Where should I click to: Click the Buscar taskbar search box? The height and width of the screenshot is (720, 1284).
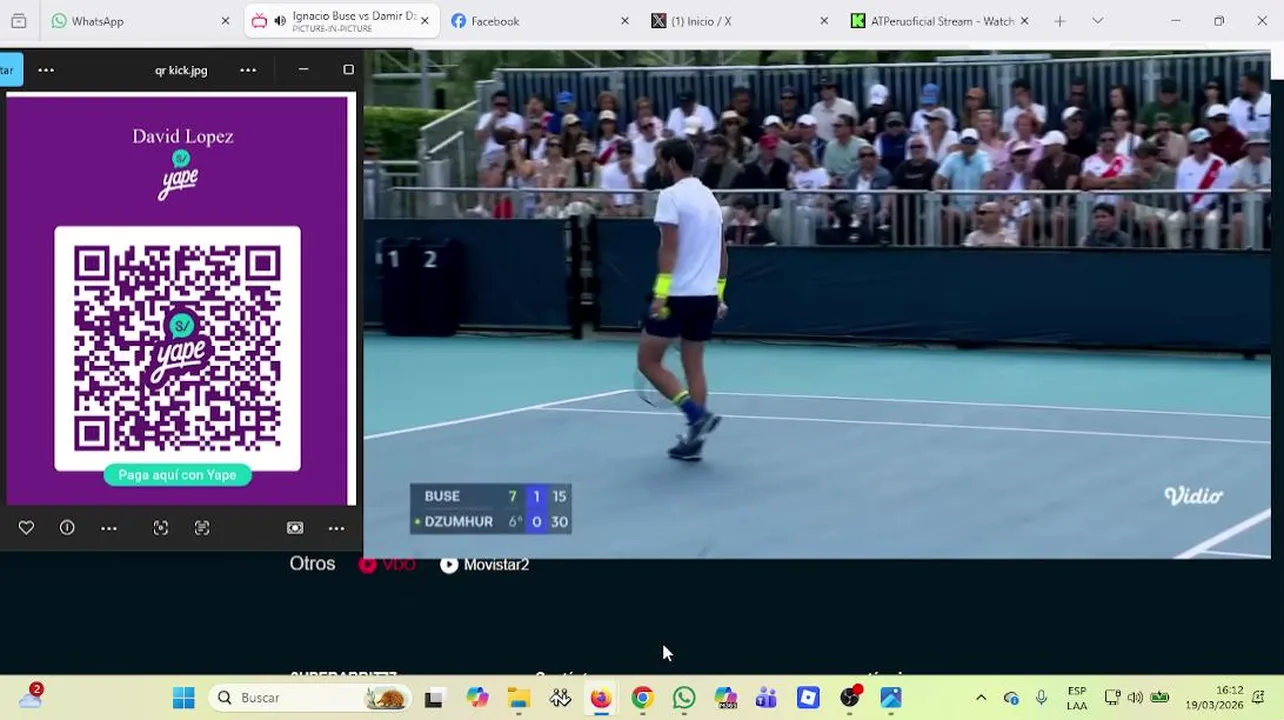(310, 698)
